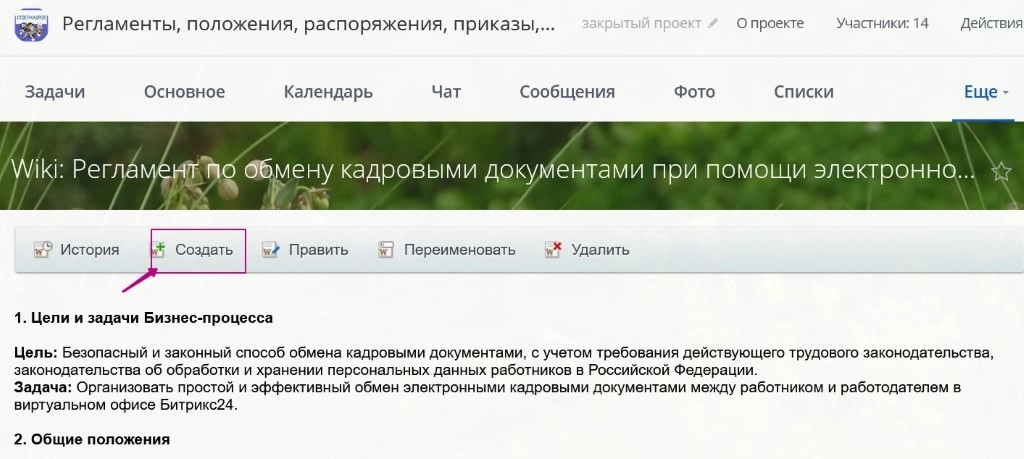Screen dimensions: 1024x459
Task: Click the Править pencil page icon
Action: pos(271,249)
